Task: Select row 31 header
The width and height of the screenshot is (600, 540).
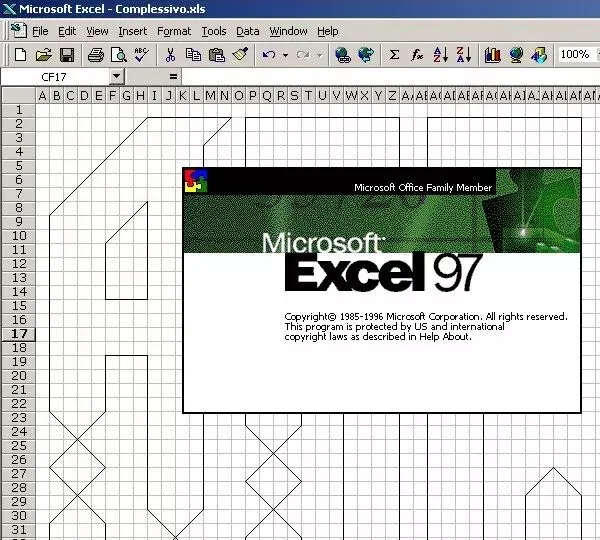Action: [19, 530]
